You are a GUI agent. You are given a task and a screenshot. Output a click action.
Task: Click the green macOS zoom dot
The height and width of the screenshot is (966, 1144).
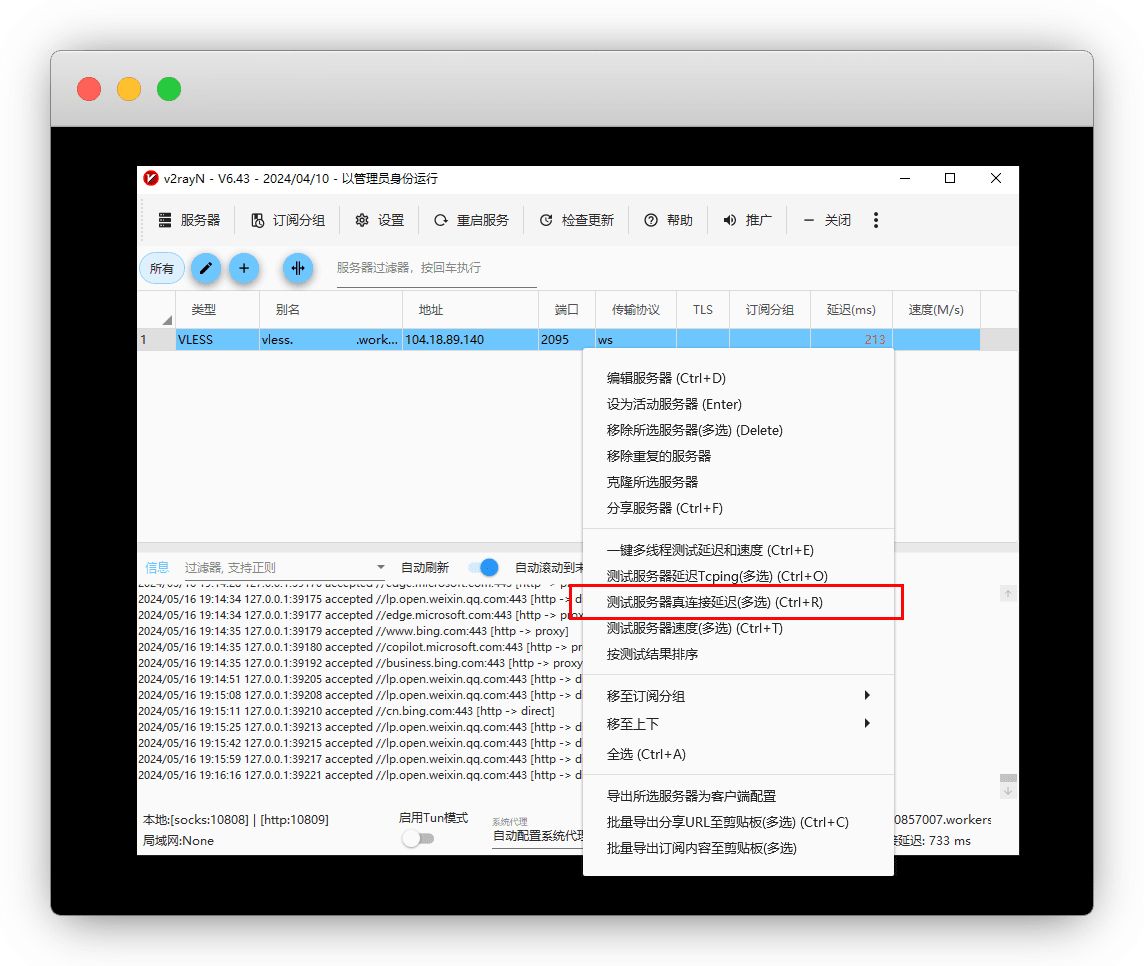coord(169,89)
